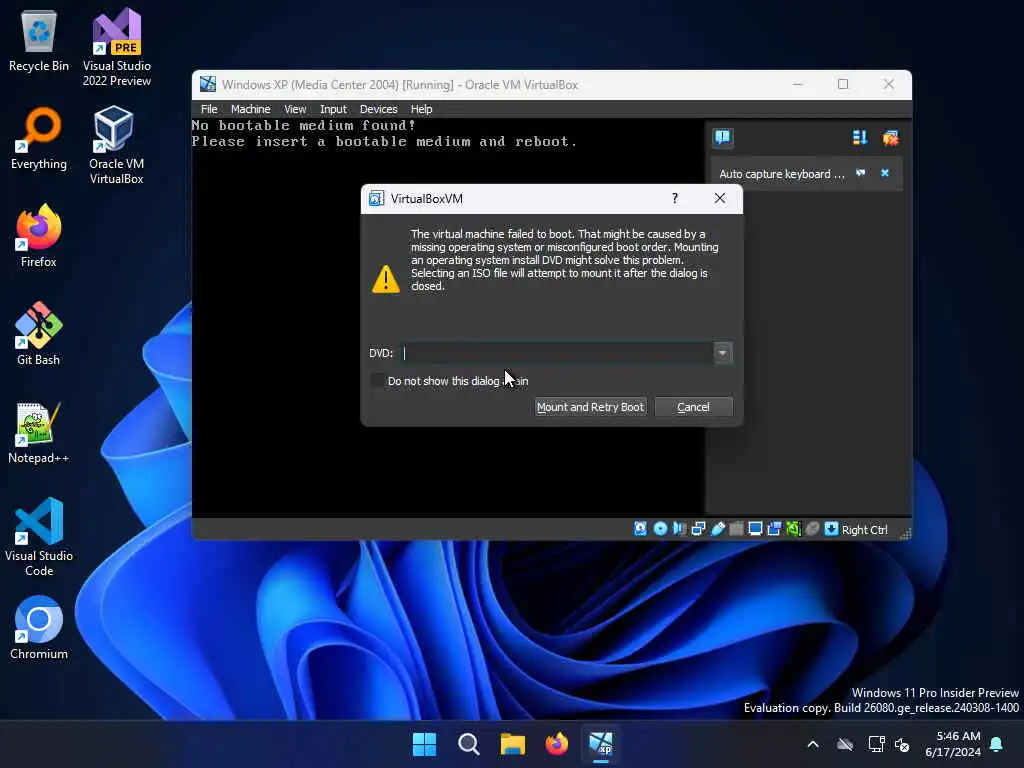
Task: Select the Firefox desktop shortcut
Action: point(39,236)
